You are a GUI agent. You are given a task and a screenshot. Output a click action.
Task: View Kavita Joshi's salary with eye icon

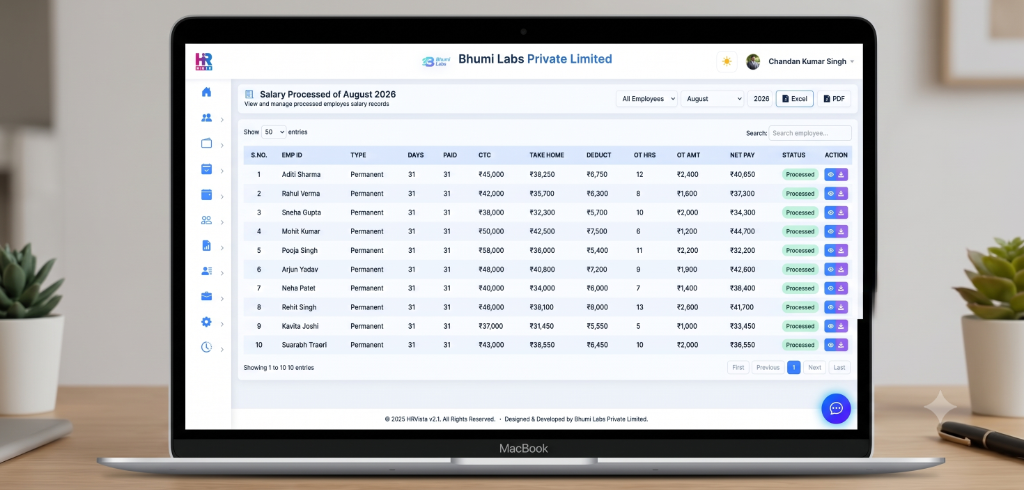pyautogui.click(x=831, y=326)
